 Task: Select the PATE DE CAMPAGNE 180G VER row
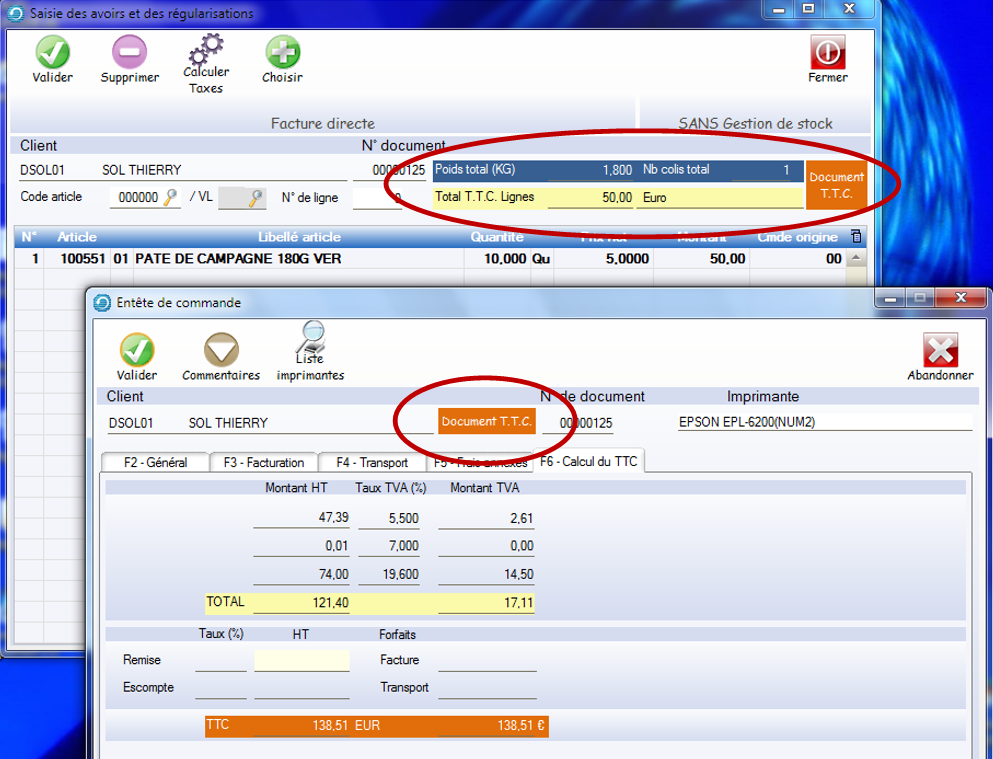[238, 259]
